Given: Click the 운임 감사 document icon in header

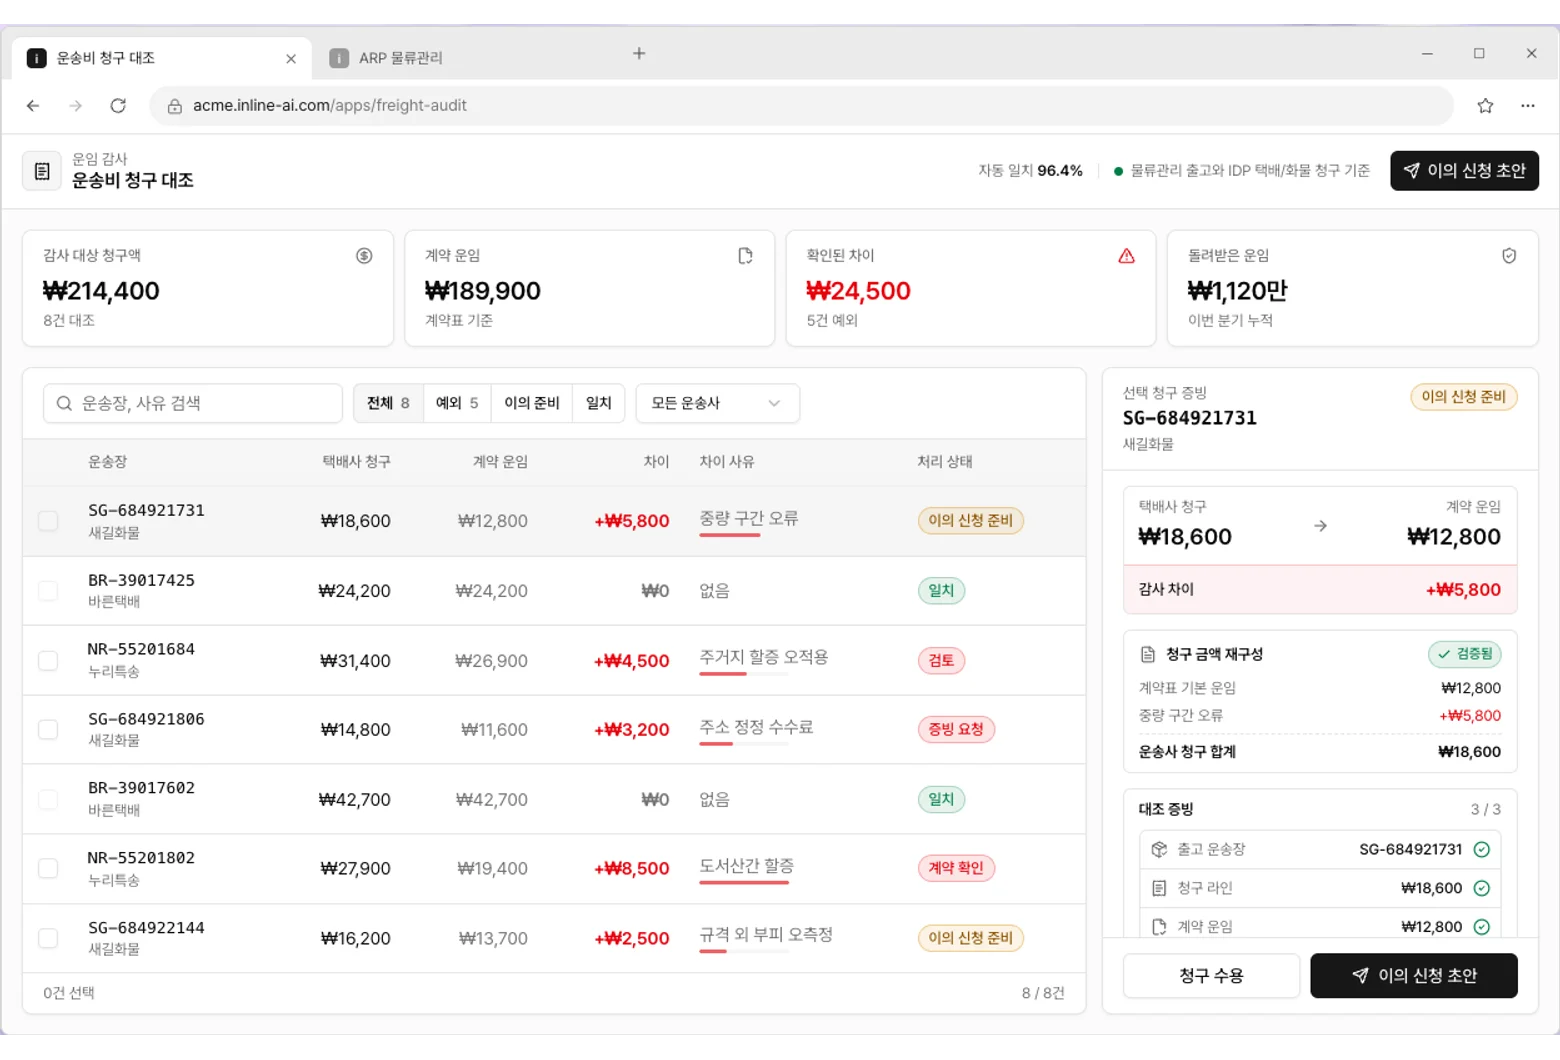Looking at the screenshot, I should [42, 171].
